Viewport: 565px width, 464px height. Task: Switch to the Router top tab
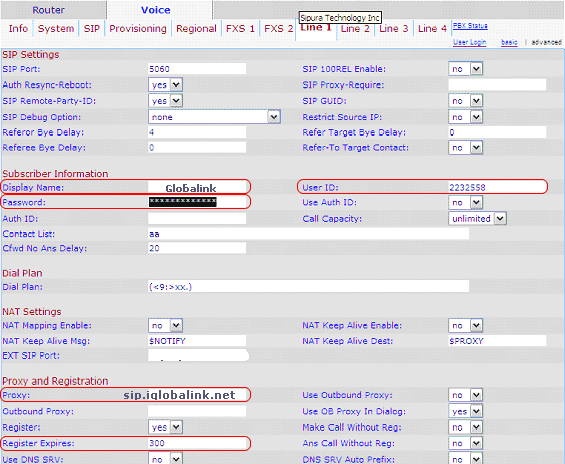click(49, 10)
